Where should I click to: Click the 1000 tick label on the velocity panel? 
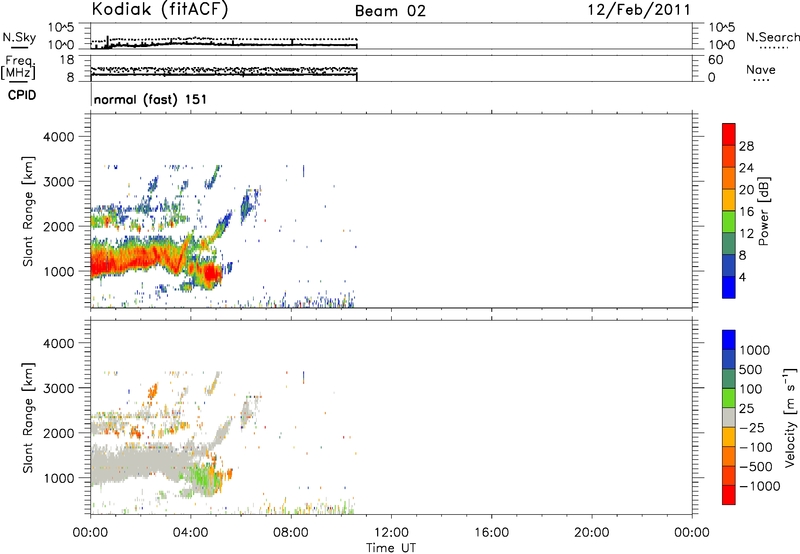[x=59, y=478]
